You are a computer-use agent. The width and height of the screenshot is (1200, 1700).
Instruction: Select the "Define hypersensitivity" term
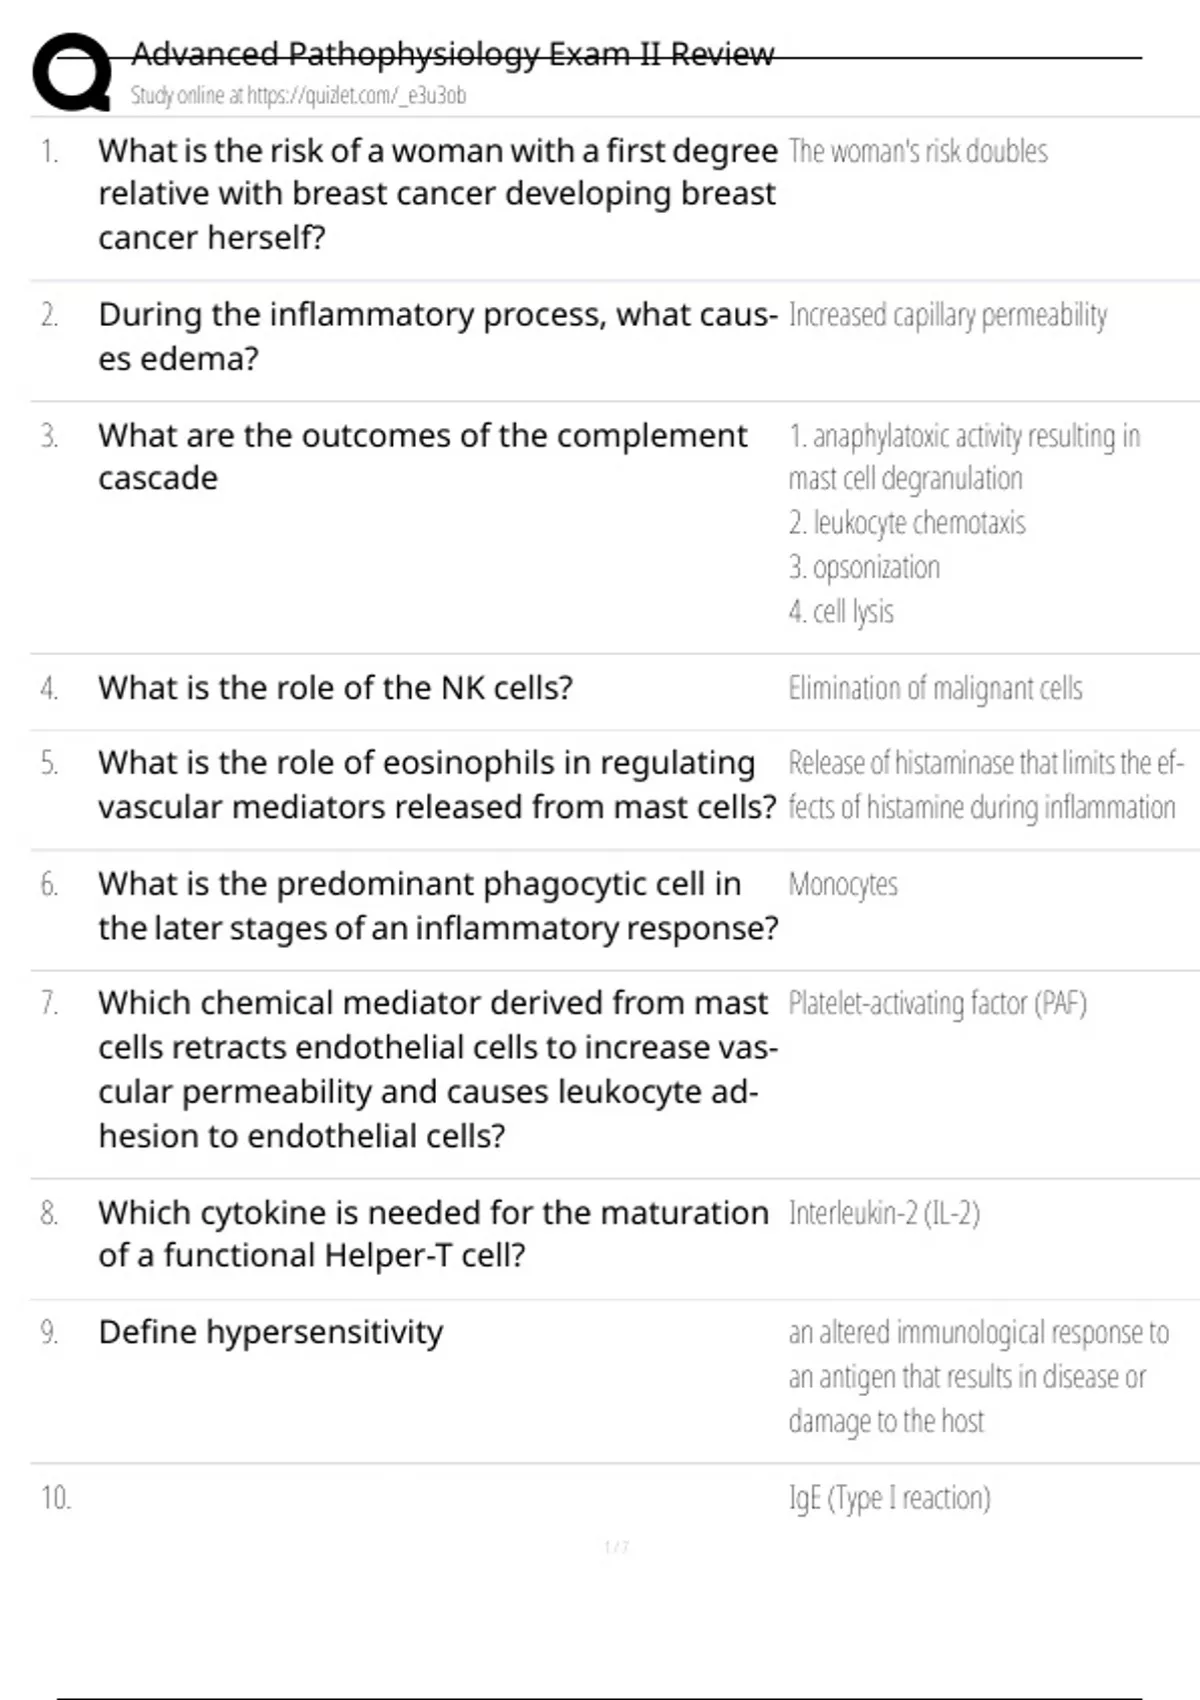270,1333
